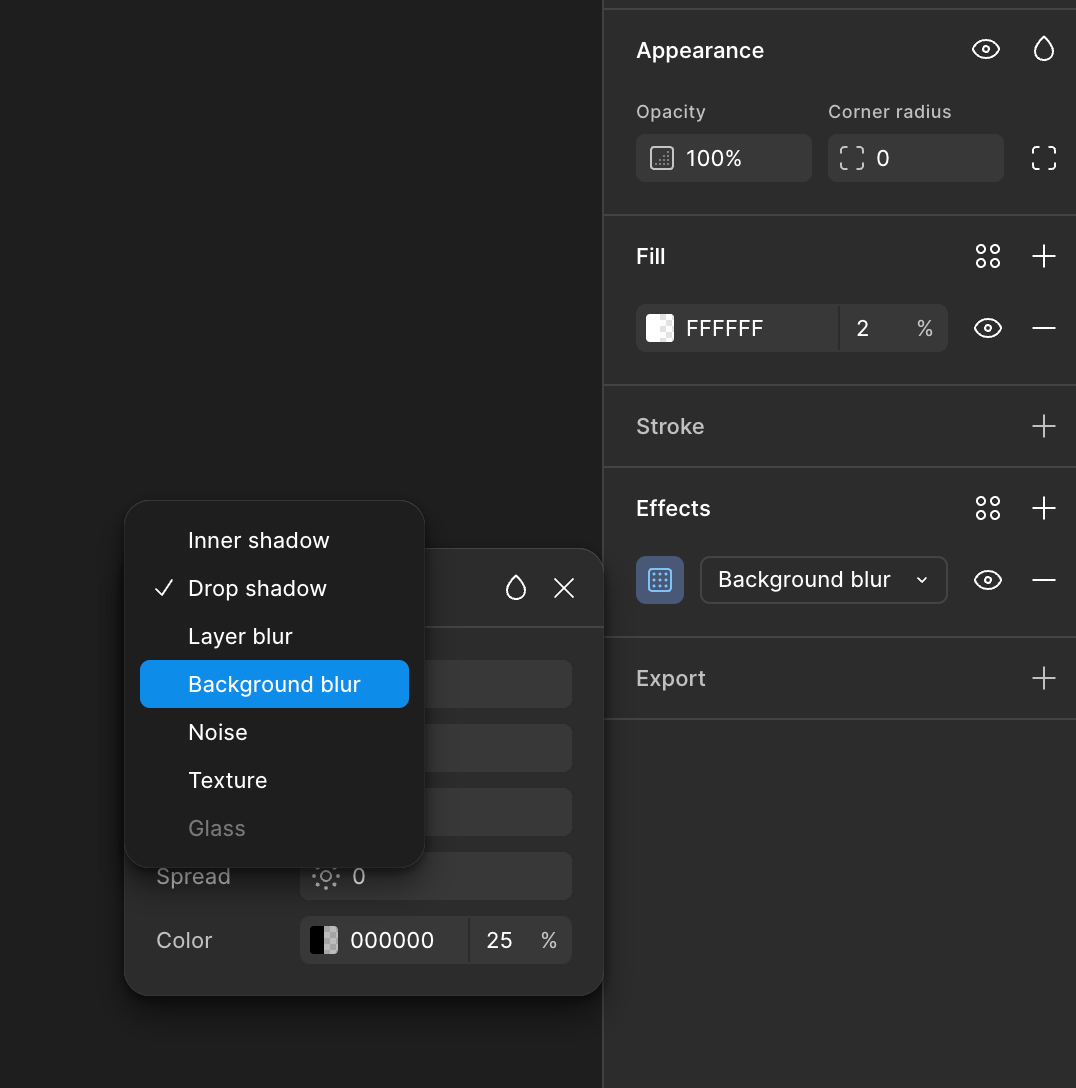Open Effects styles library icon
1076x1088 pixels.
point(987,508)
